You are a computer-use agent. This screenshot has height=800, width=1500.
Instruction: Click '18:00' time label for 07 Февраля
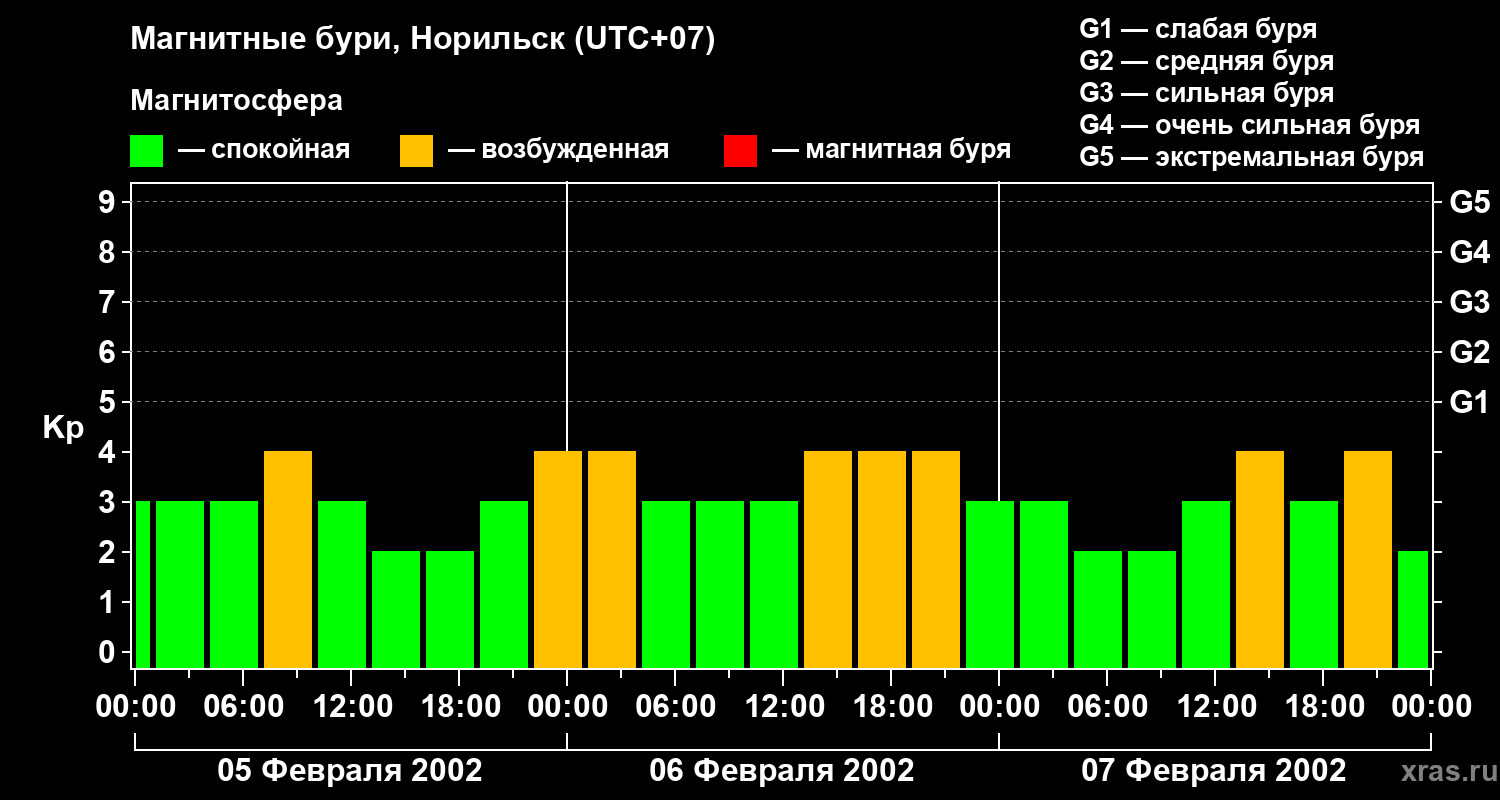click(1323, 707)
